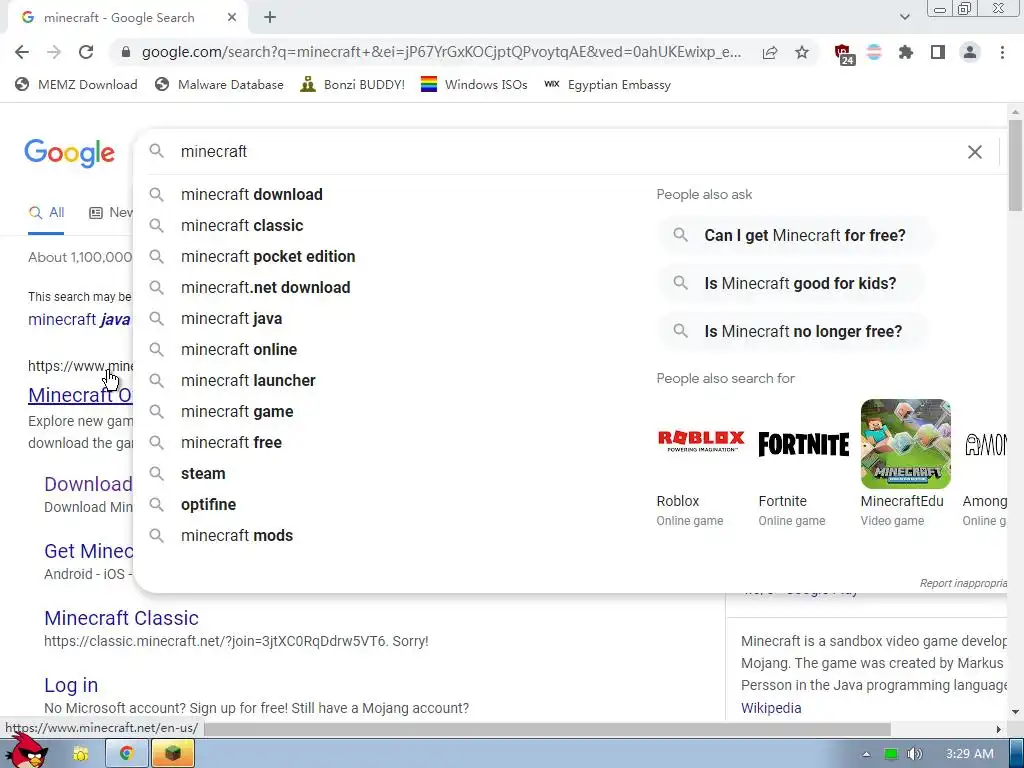The width and height of the screenshot is (1024, 768).
Task: Open MinecraftEdu related search thumbnail
Action: pos(905,444)
